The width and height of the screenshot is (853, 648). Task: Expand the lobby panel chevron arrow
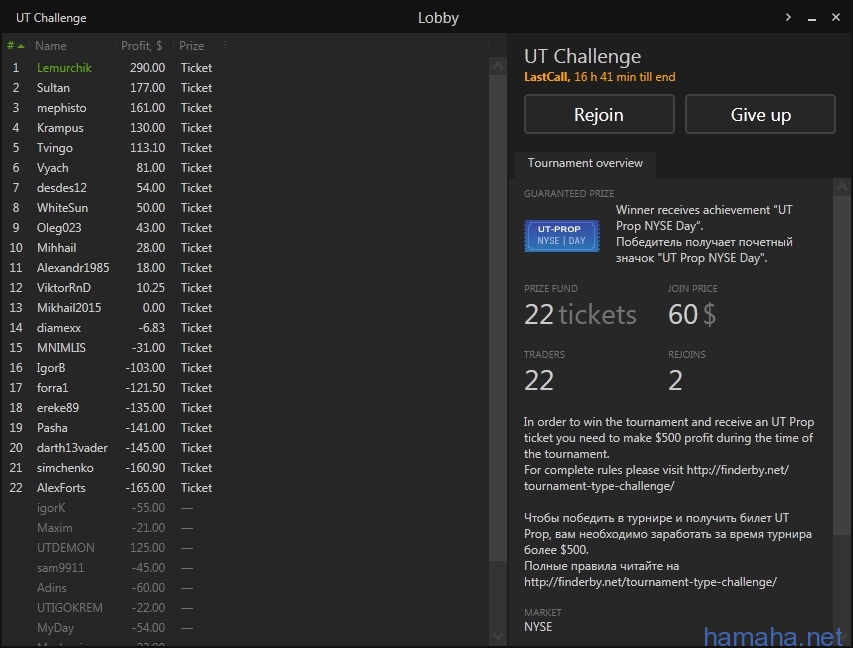click(x=788, y=17)
